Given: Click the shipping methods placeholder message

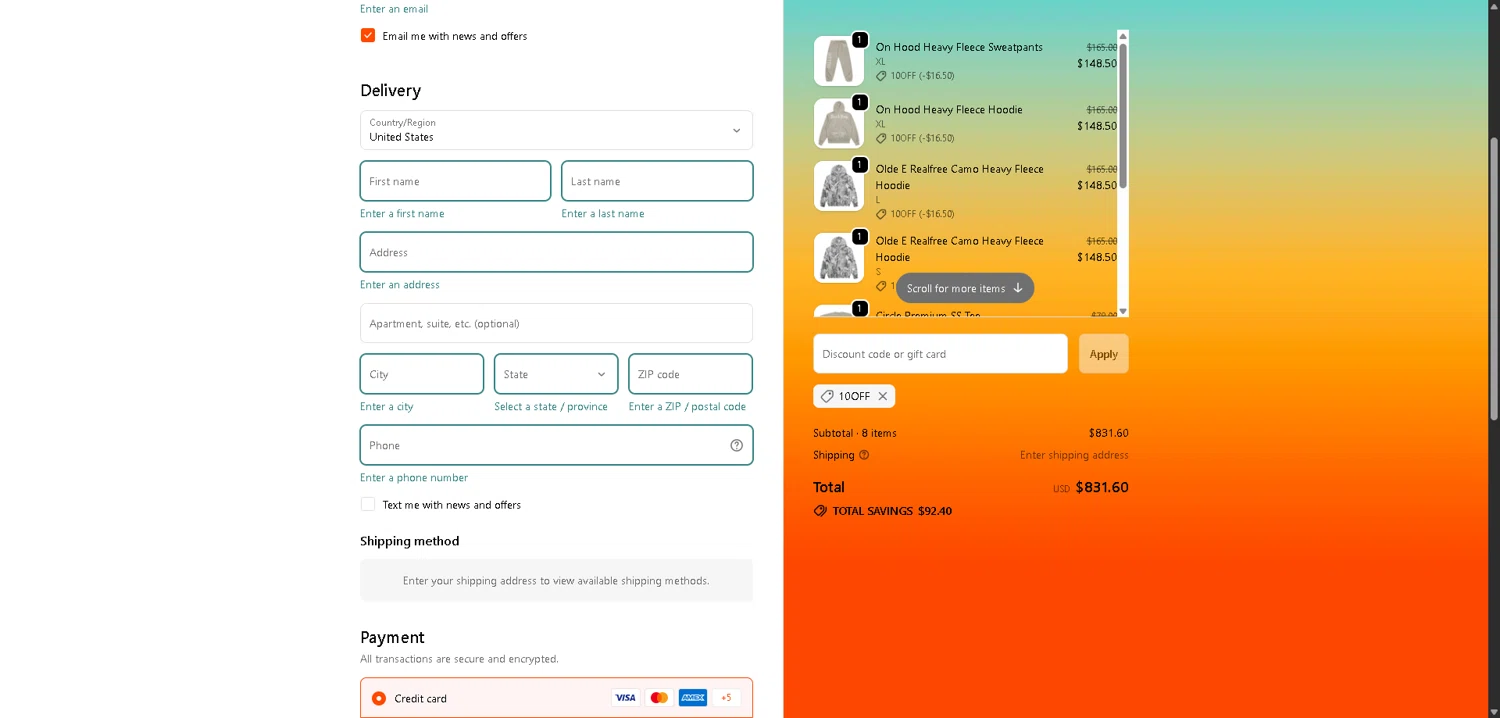Looking at the screenshot, I should pyautogui.click(x=556, y=581).
